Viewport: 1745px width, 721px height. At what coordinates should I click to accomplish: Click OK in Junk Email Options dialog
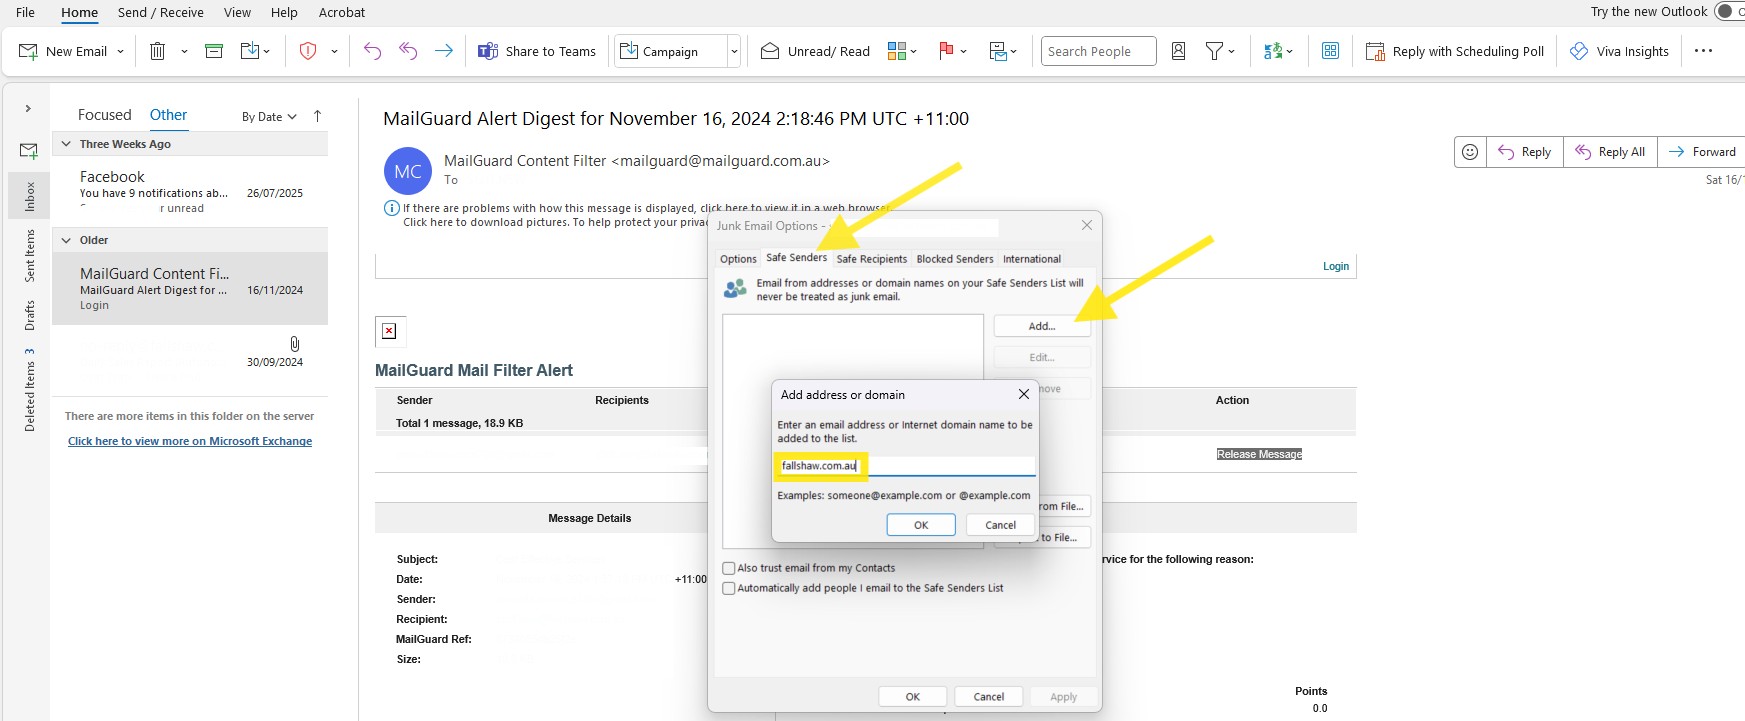click(x=913, y=697)
